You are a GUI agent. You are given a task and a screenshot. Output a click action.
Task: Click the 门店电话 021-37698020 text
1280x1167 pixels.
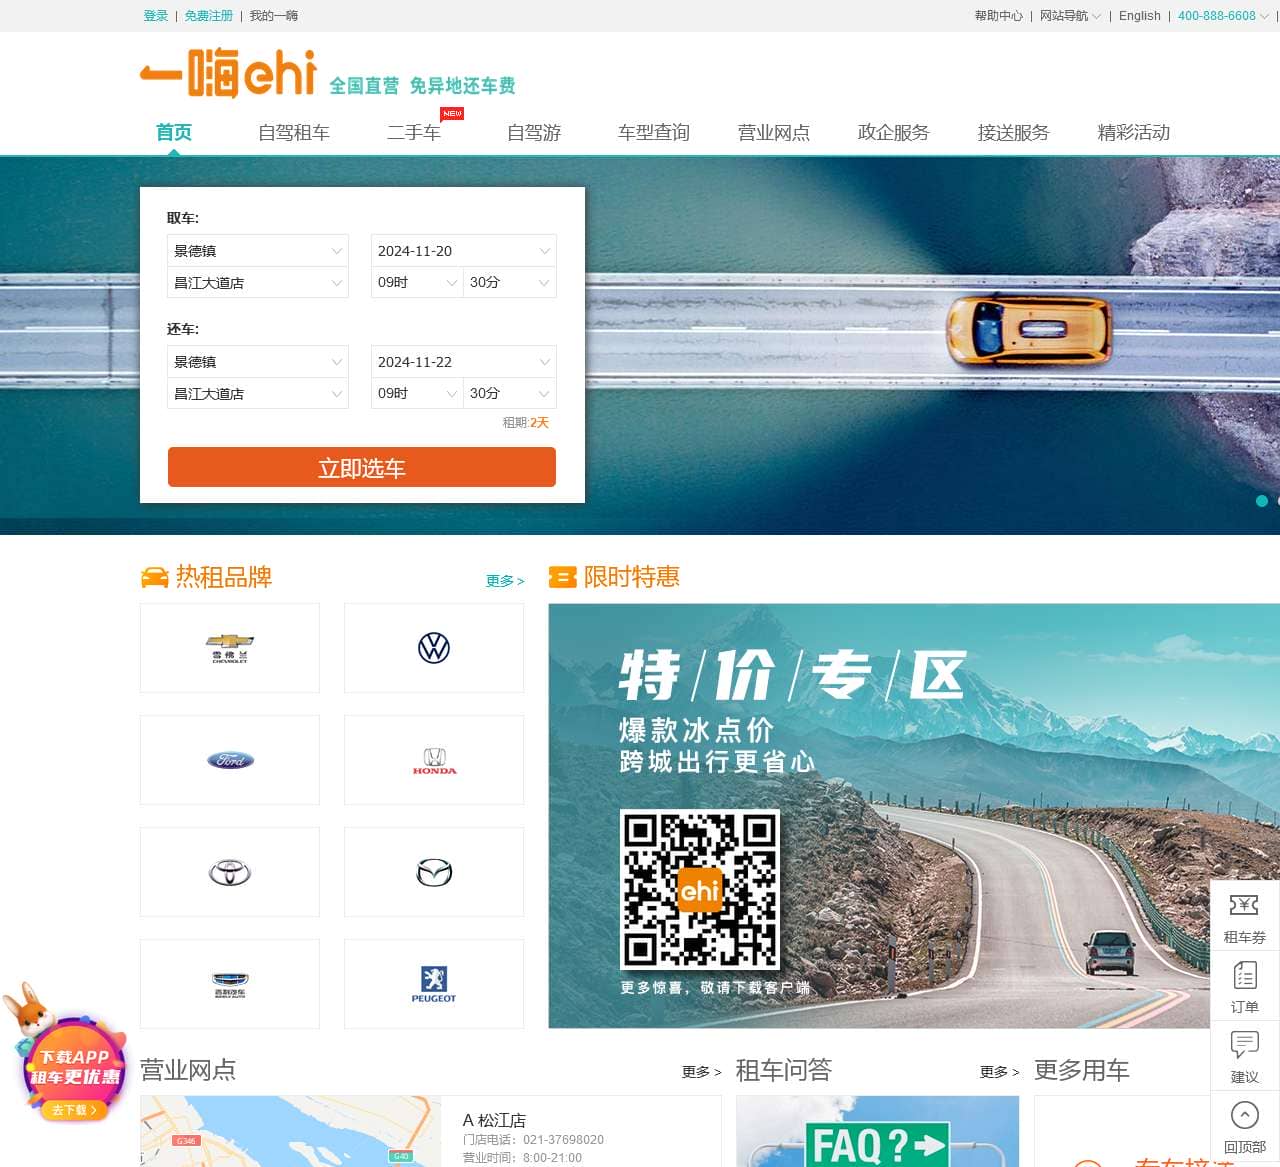coord(533,1140)
